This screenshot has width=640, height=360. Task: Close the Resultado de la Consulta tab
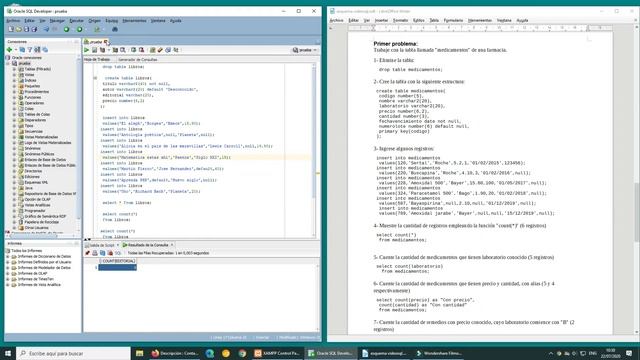click(172, 245)
